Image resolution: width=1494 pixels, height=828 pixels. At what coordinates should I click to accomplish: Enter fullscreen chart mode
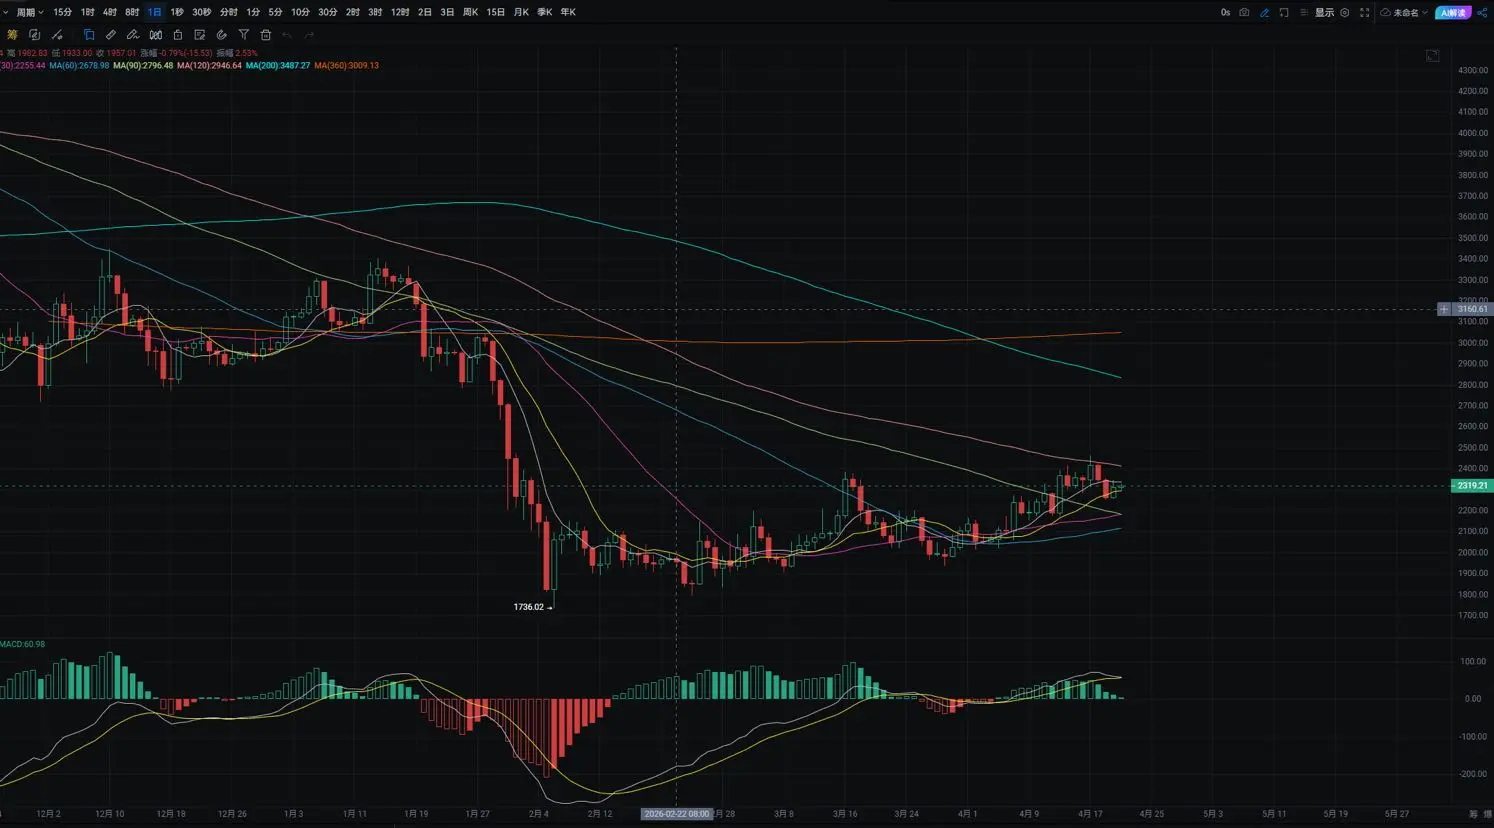pyautogui.click(x=1364, y=13)
